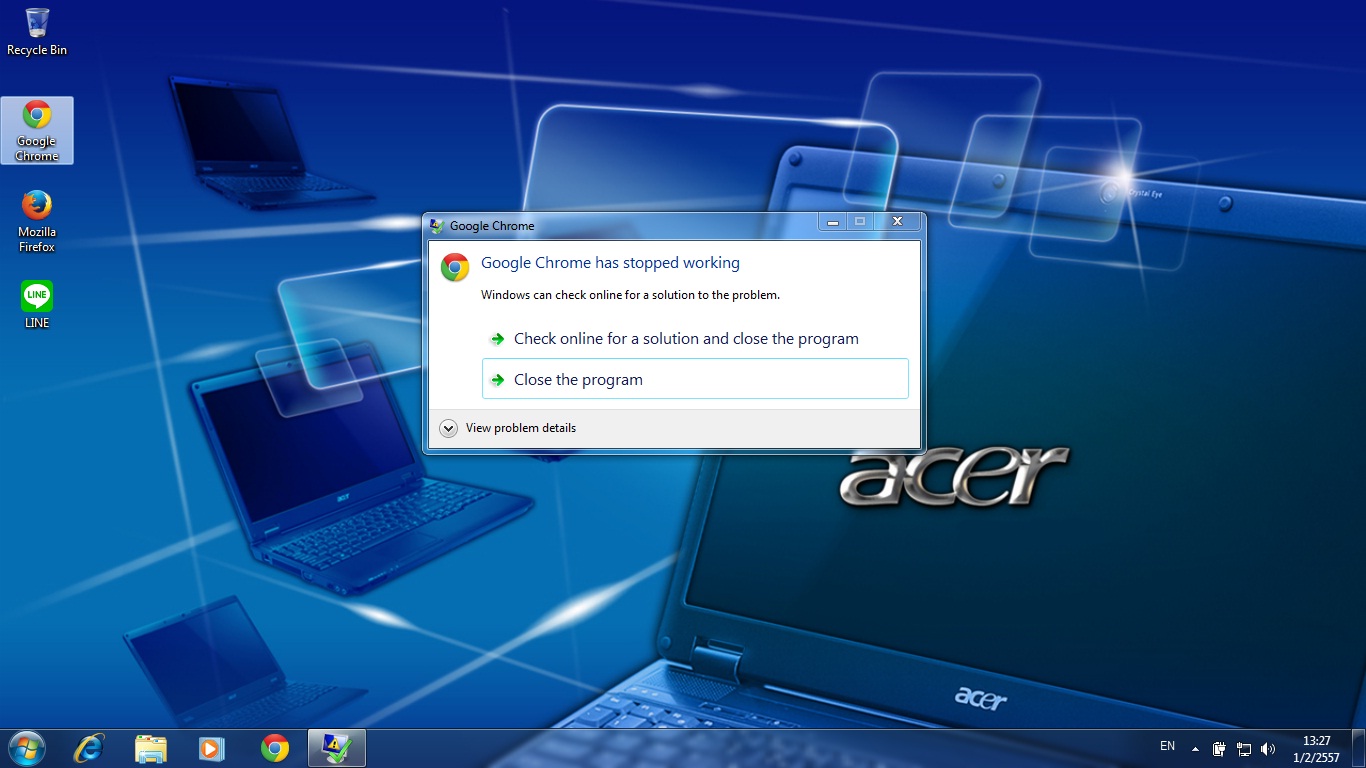Close the Google Chrome error dialog window
The height and width of the screenshot is (768, 1366).
[x=897, y=222]
